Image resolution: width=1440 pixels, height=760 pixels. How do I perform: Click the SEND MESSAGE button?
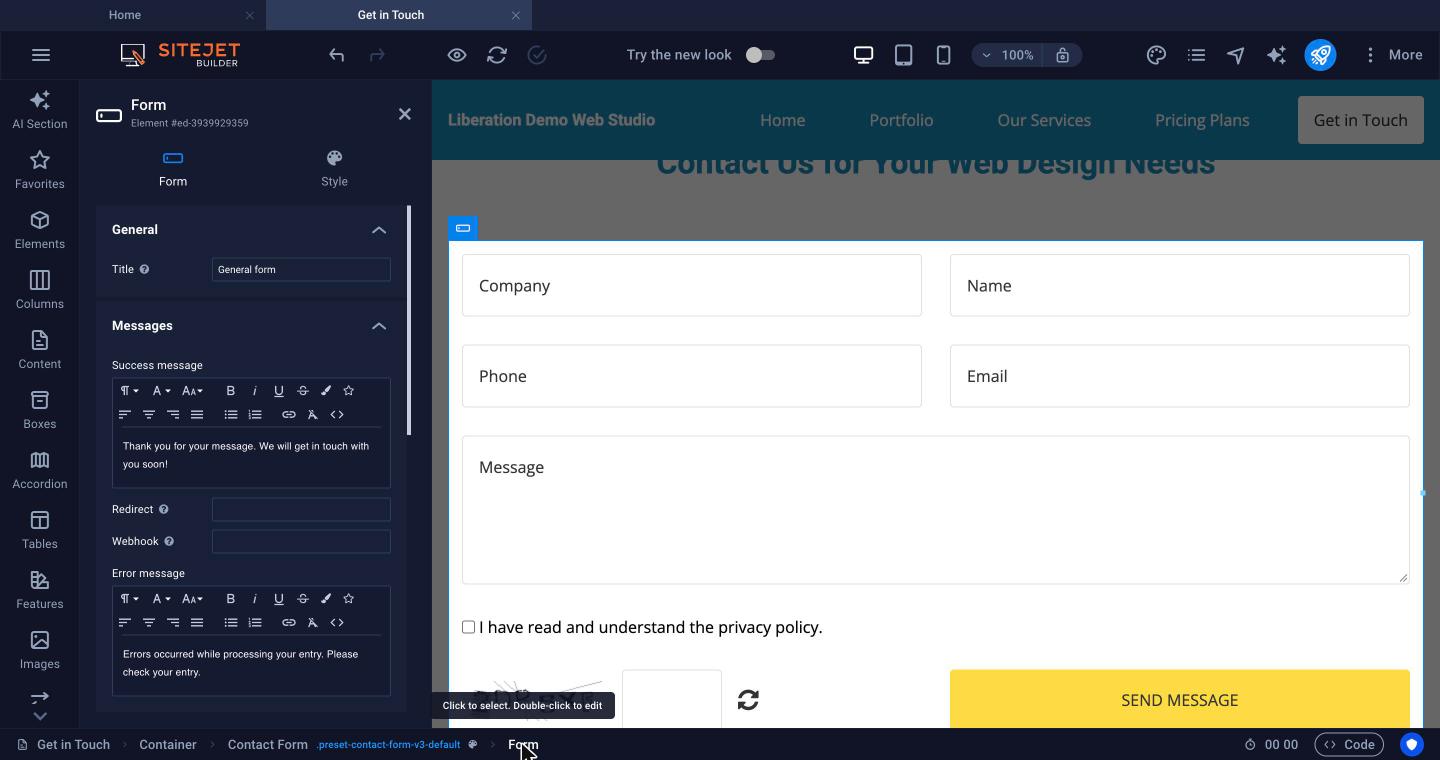click(1180, 699)
